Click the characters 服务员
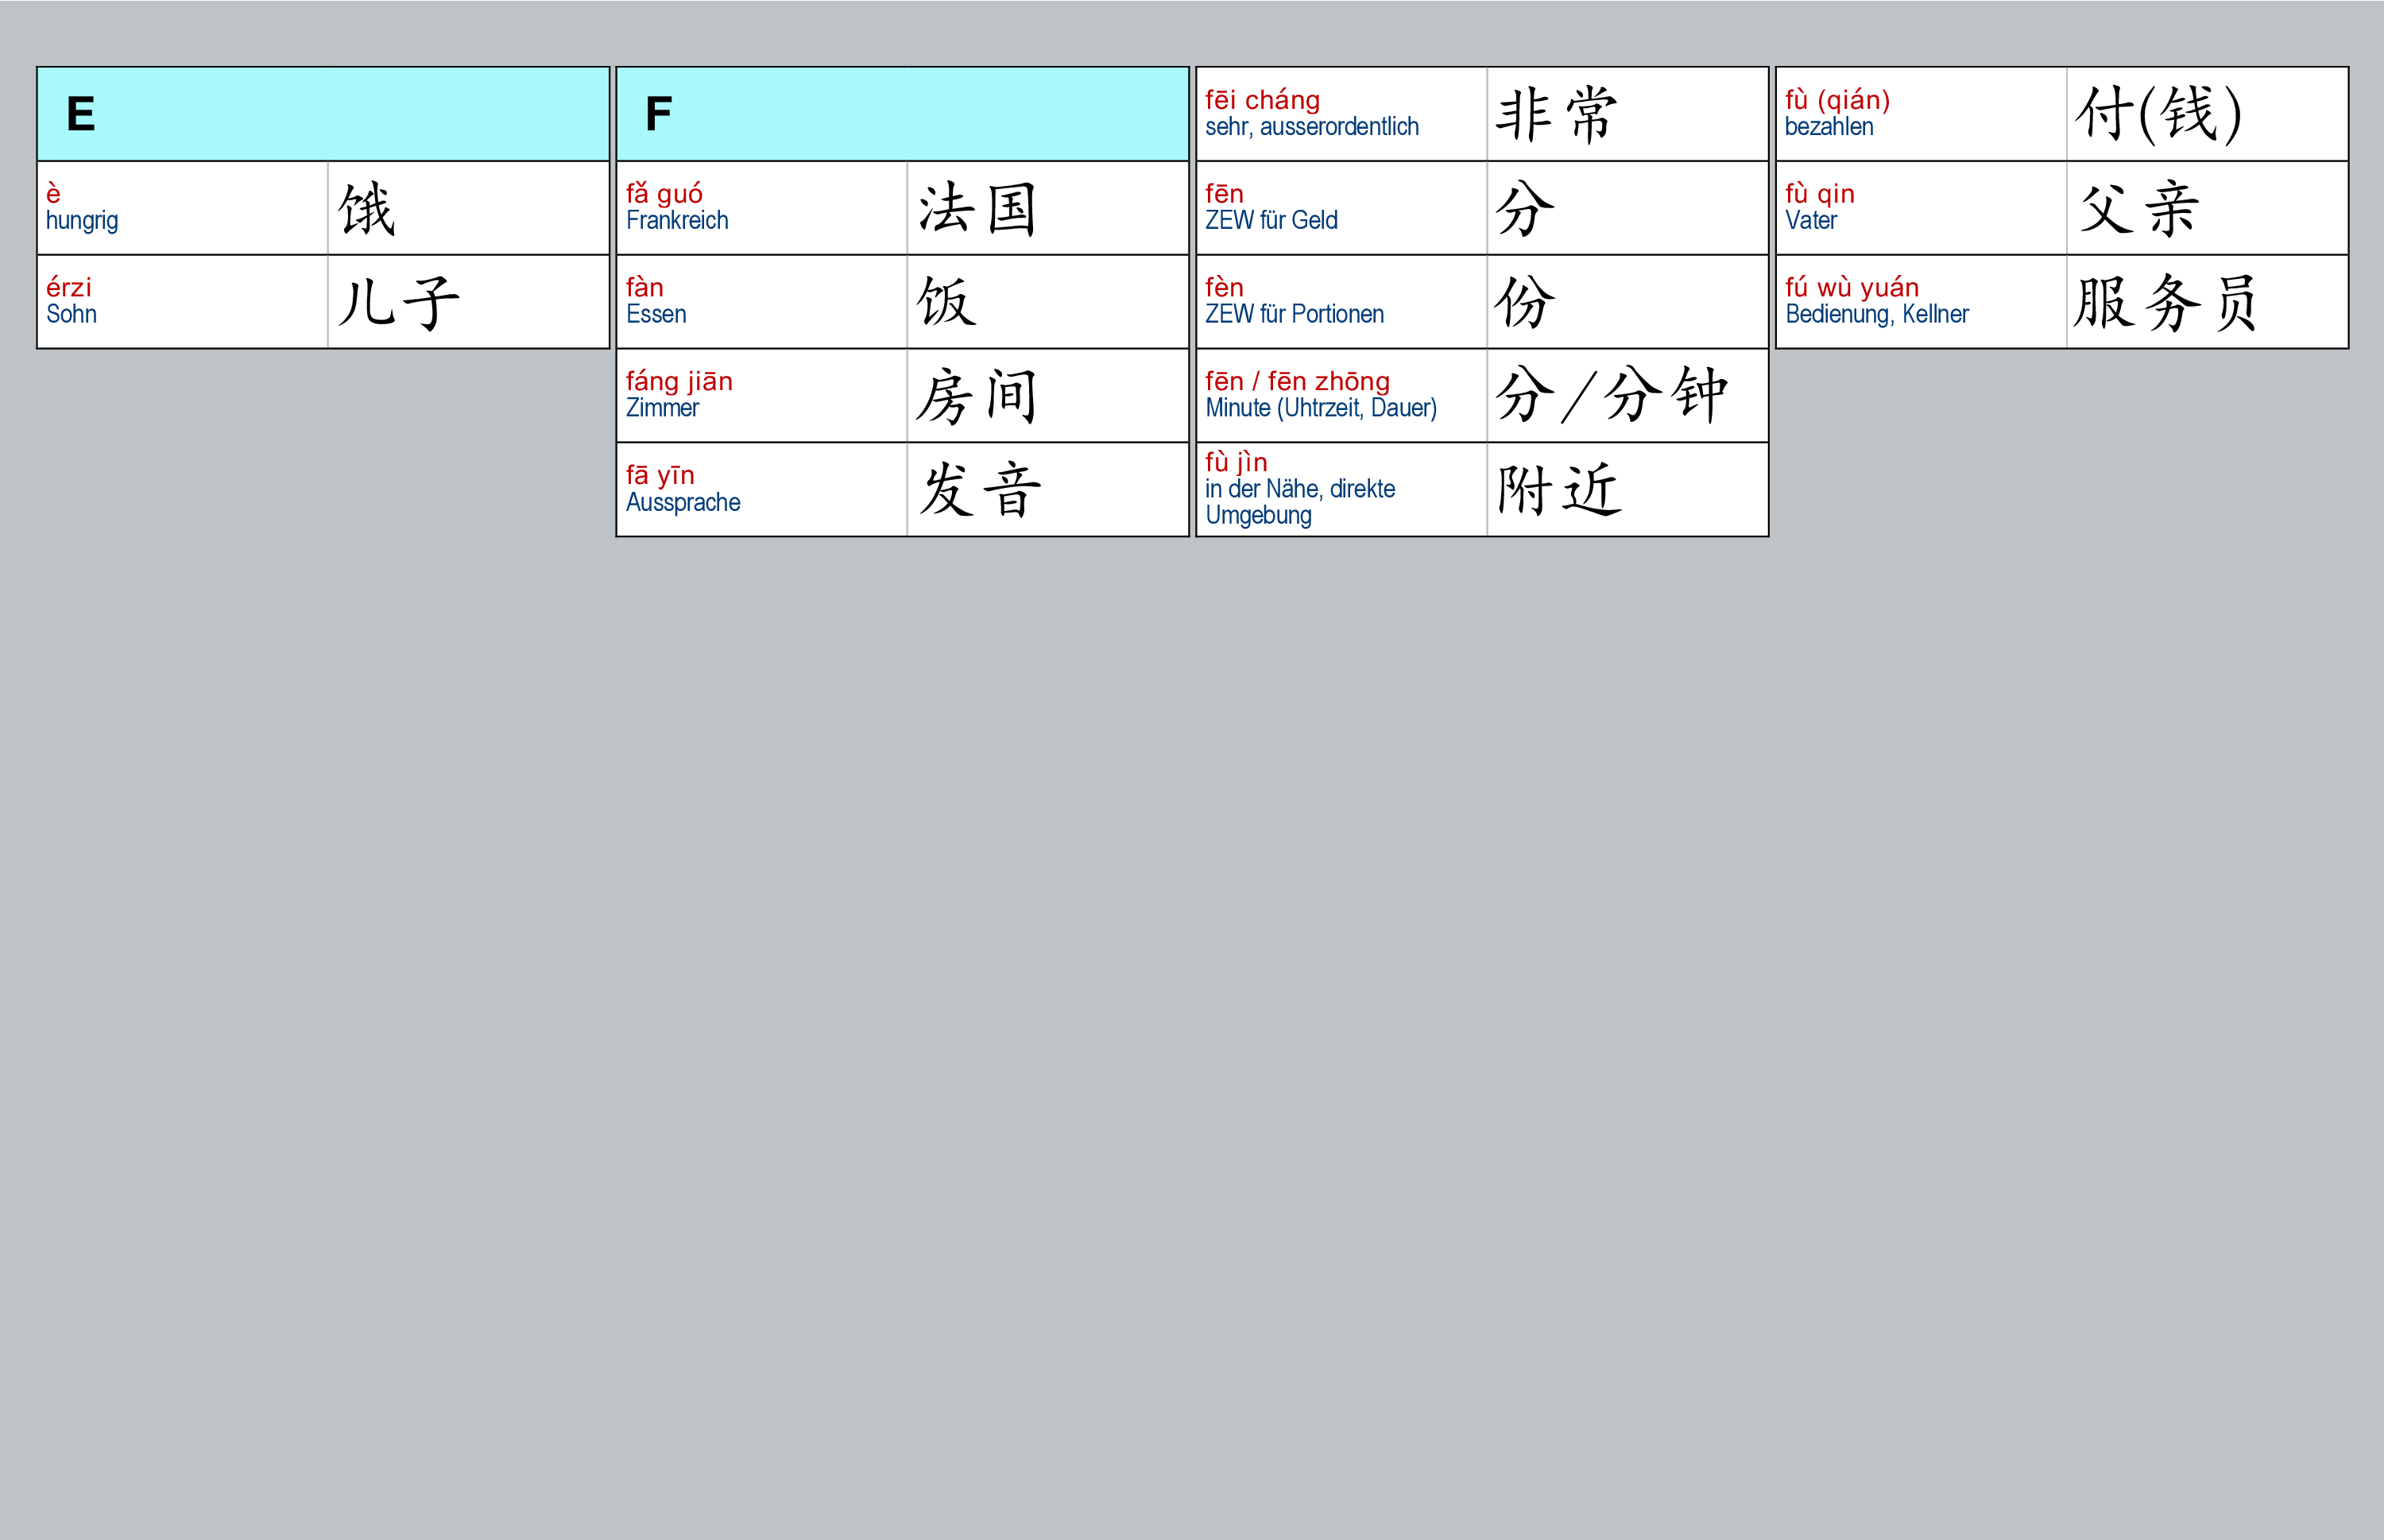Image resolution: width=2384 pixels, height=1540 pixels. click(2165, 302)
